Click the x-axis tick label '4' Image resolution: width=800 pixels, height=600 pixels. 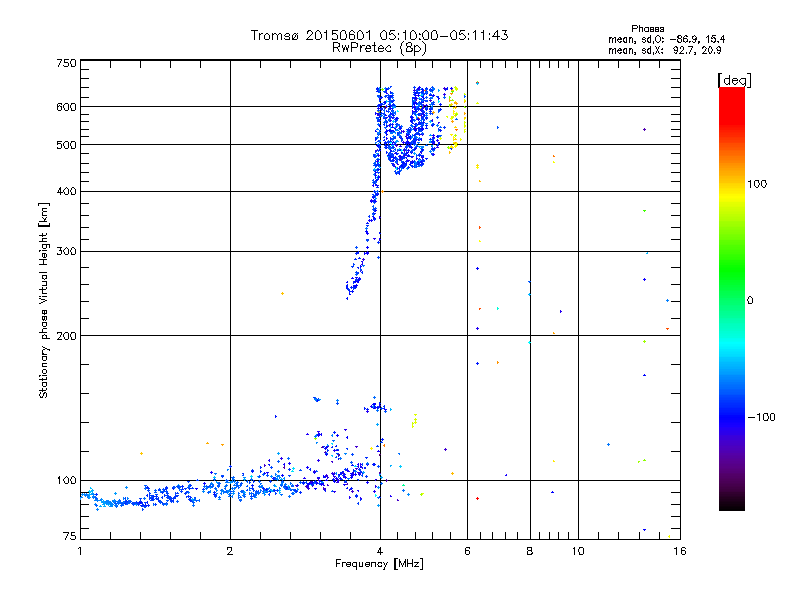(380, 551)
